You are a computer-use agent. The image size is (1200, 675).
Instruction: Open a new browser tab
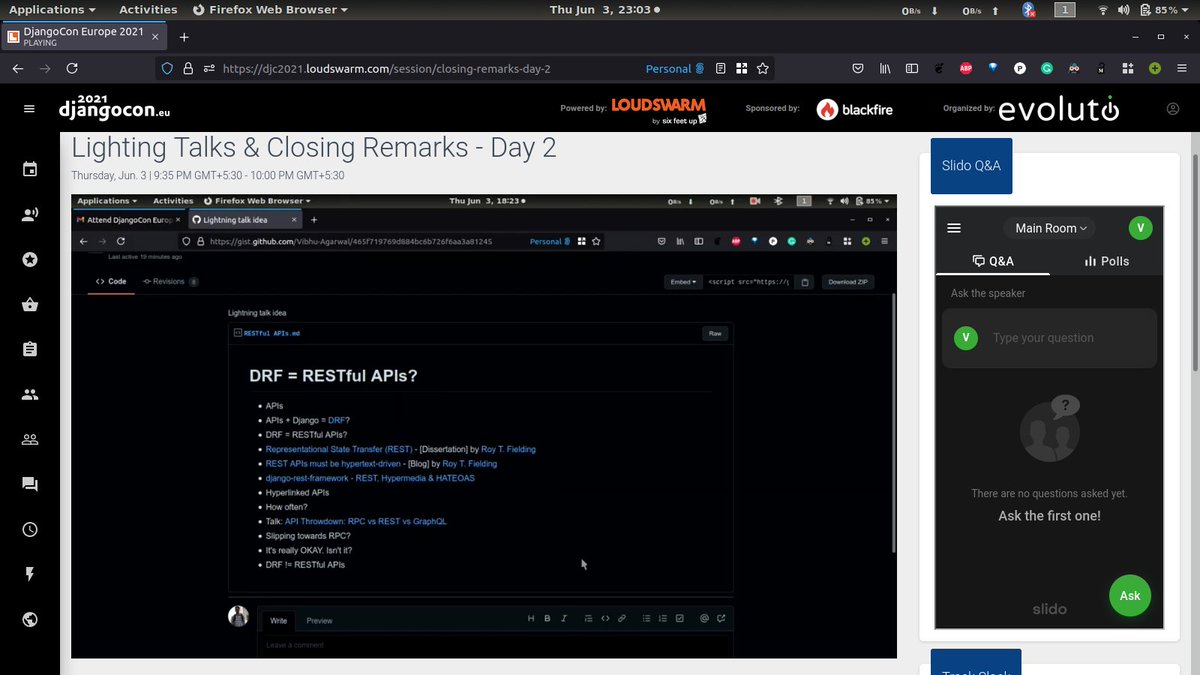pyautogui.click(x=184, y=37)
